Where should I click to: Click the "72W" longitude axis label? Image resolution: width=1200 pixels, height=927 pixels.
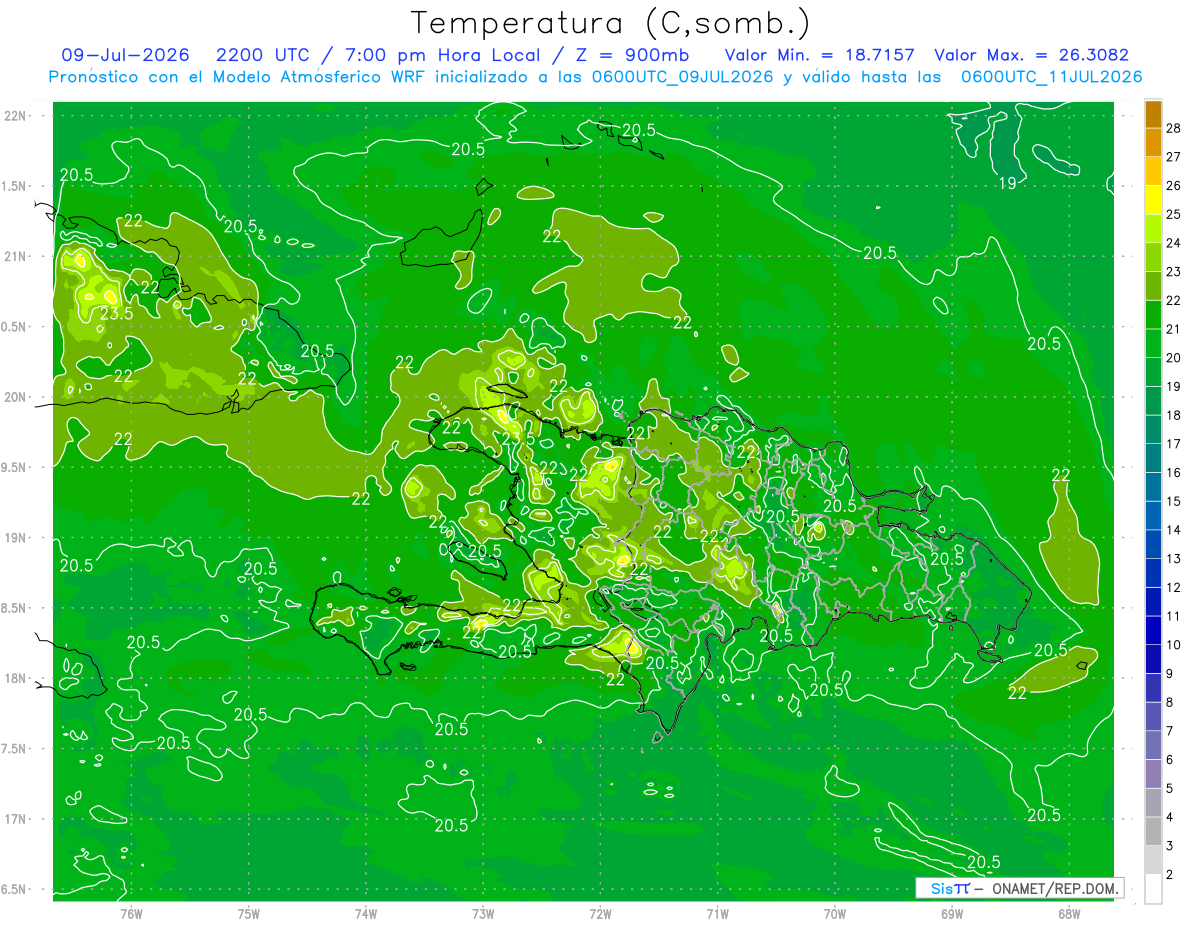600,913
